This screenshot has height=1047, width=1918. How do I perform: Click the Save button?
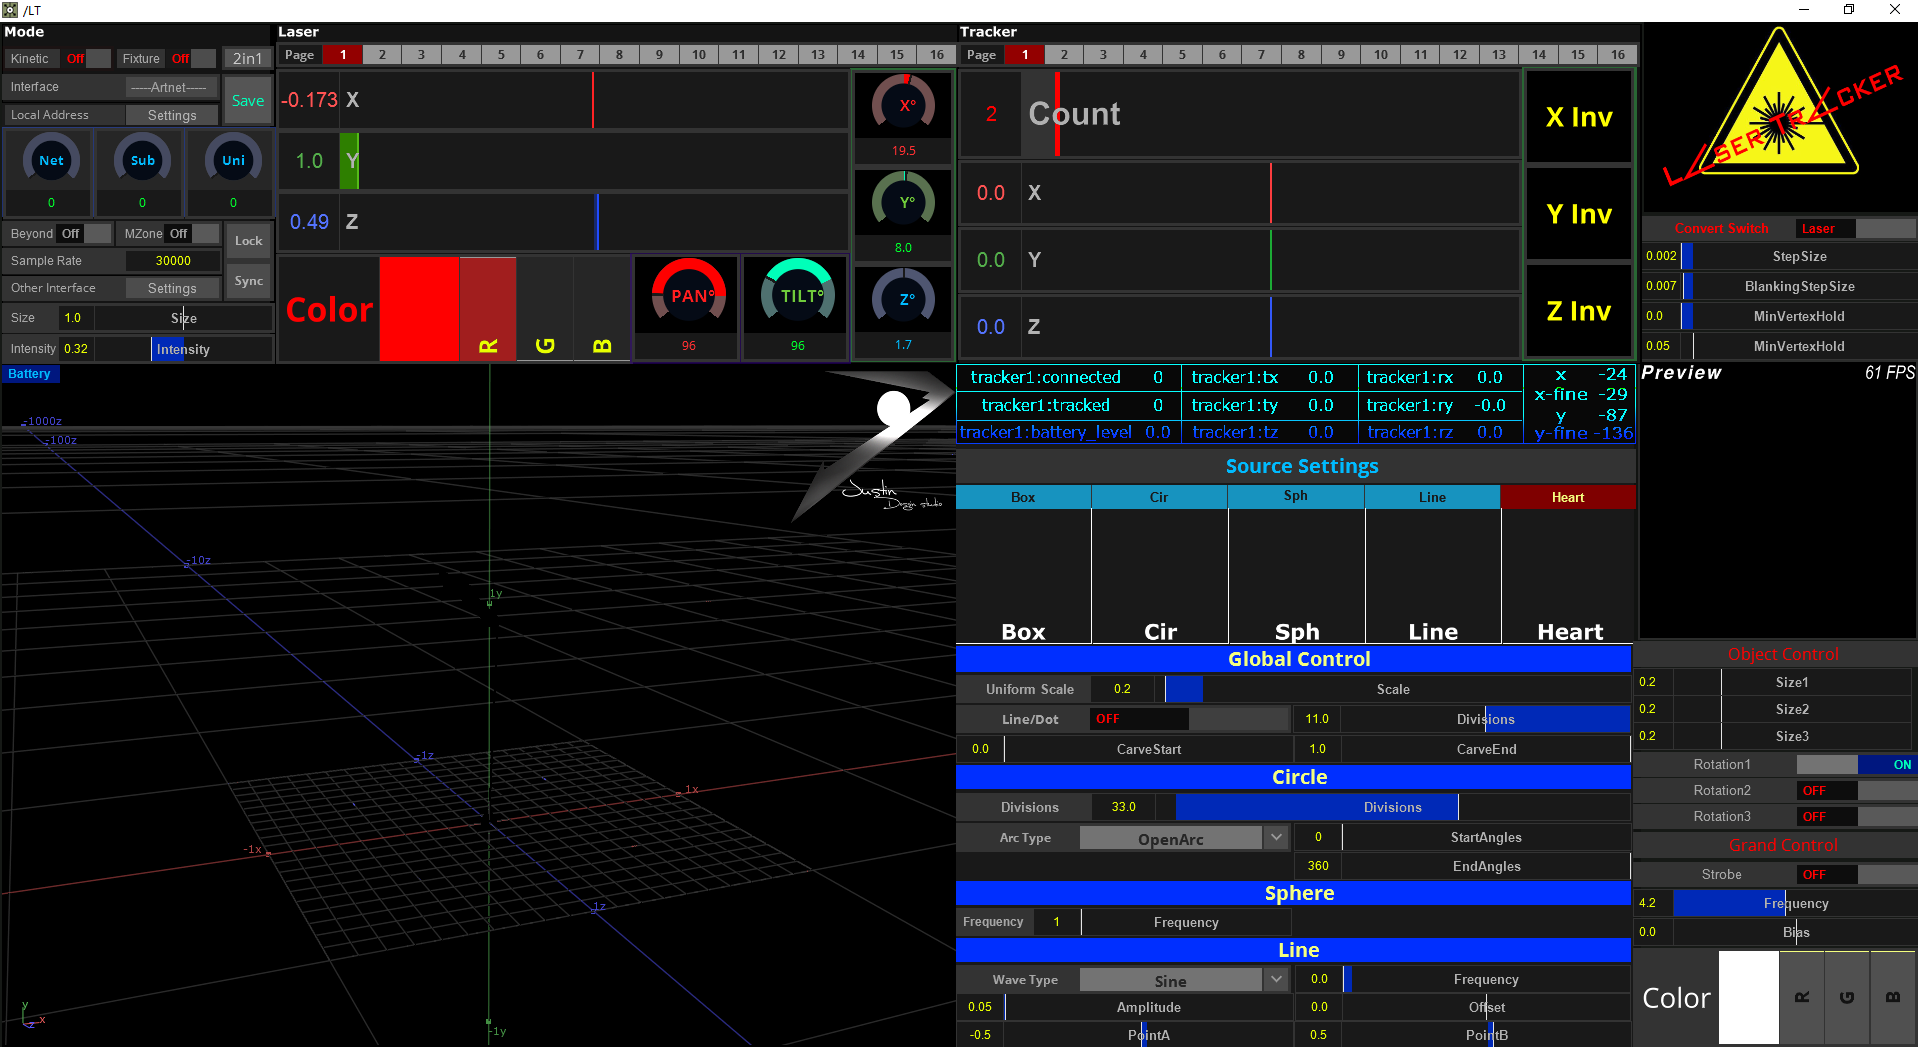click(248, 100)
